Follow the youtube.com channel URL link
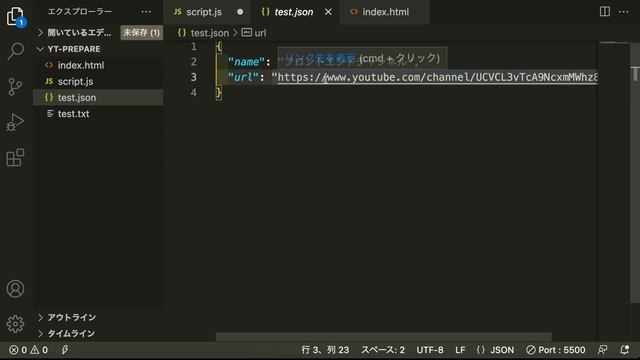This screenshot has width=640, height=360. pos(438,77)
